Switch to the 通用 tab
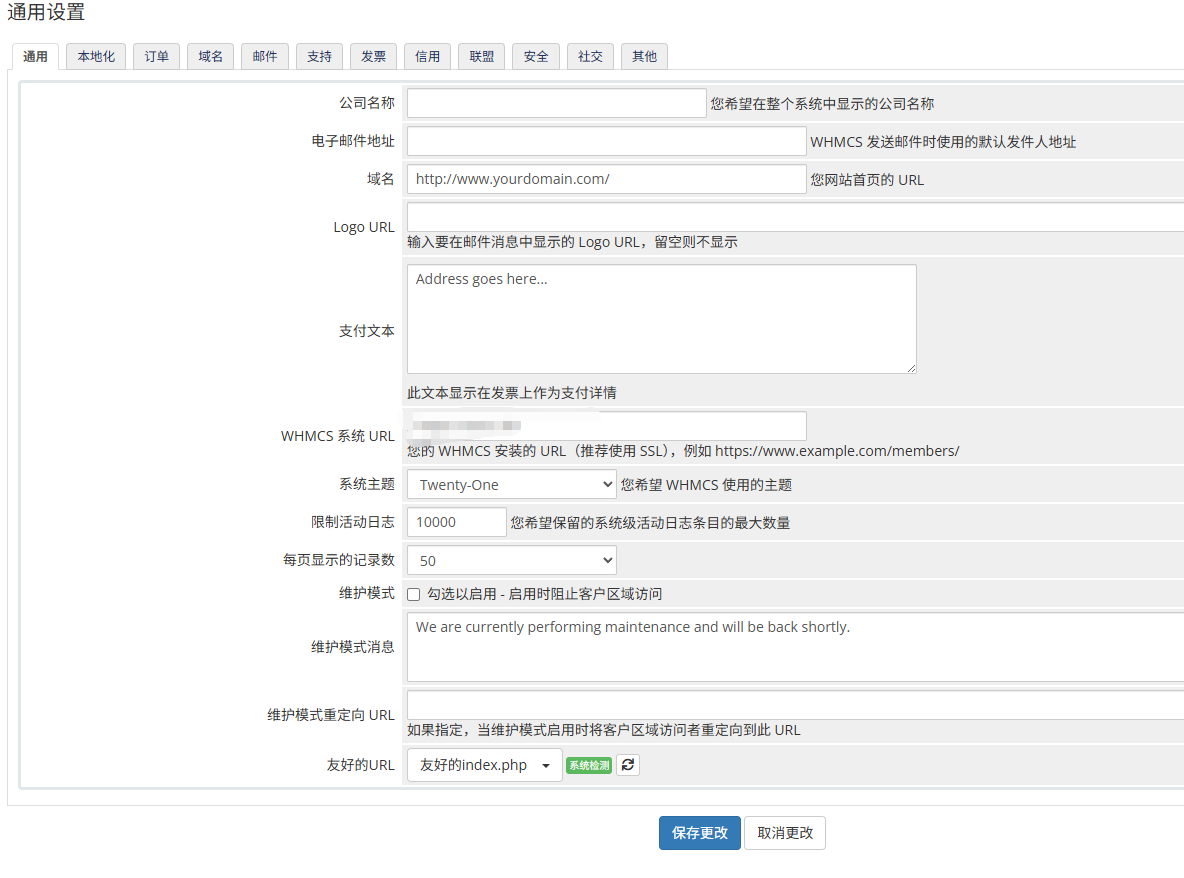This screenshot has height=878, width=1184. [35, 57]
